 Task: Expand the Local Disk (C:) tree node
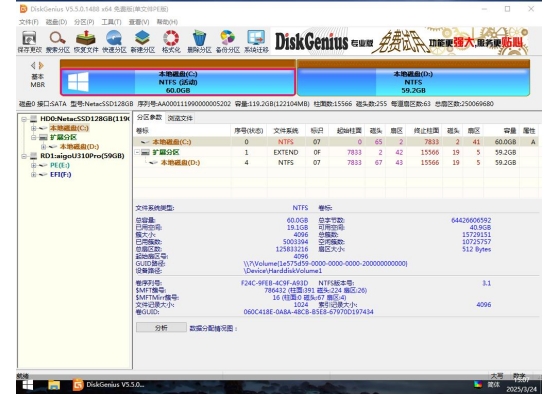(x=33, y=128)
